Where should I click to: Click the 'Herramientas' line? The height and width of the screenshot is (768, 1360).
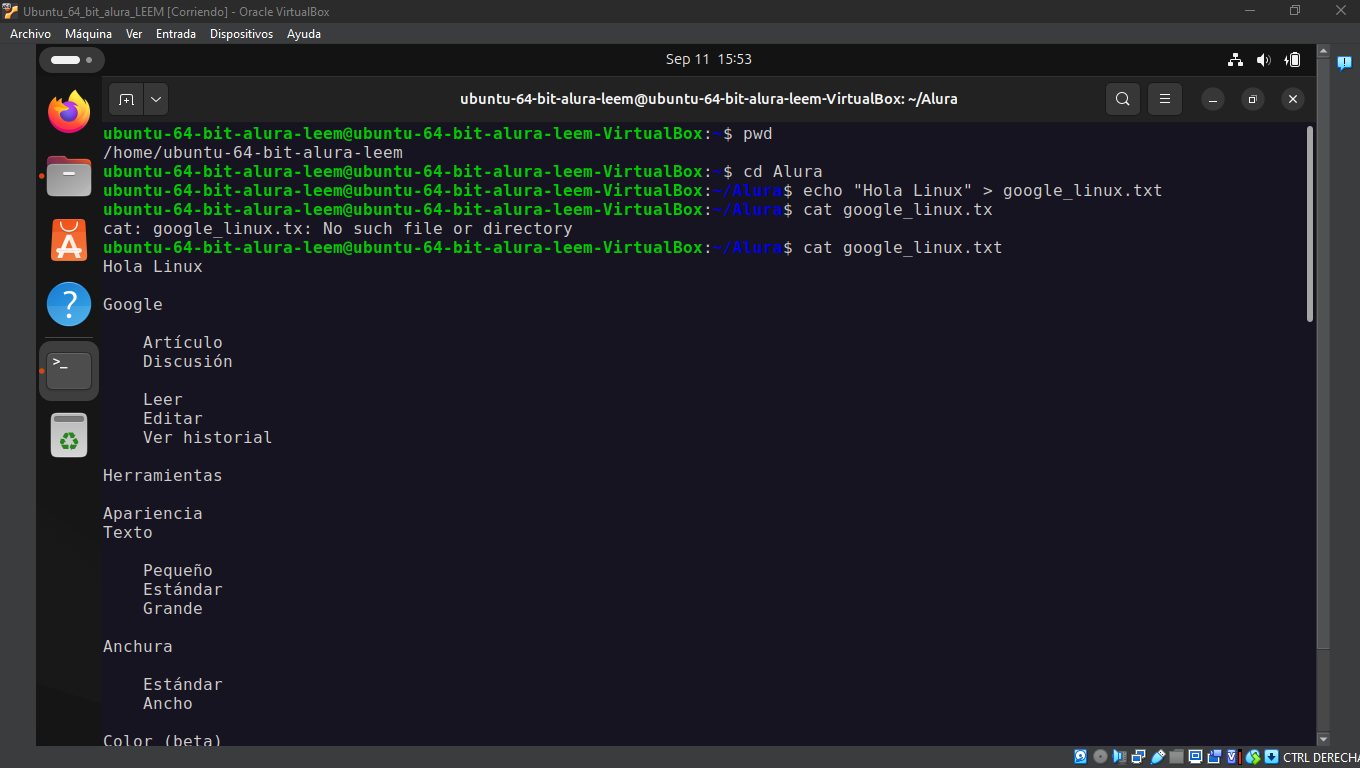point(163,476)
